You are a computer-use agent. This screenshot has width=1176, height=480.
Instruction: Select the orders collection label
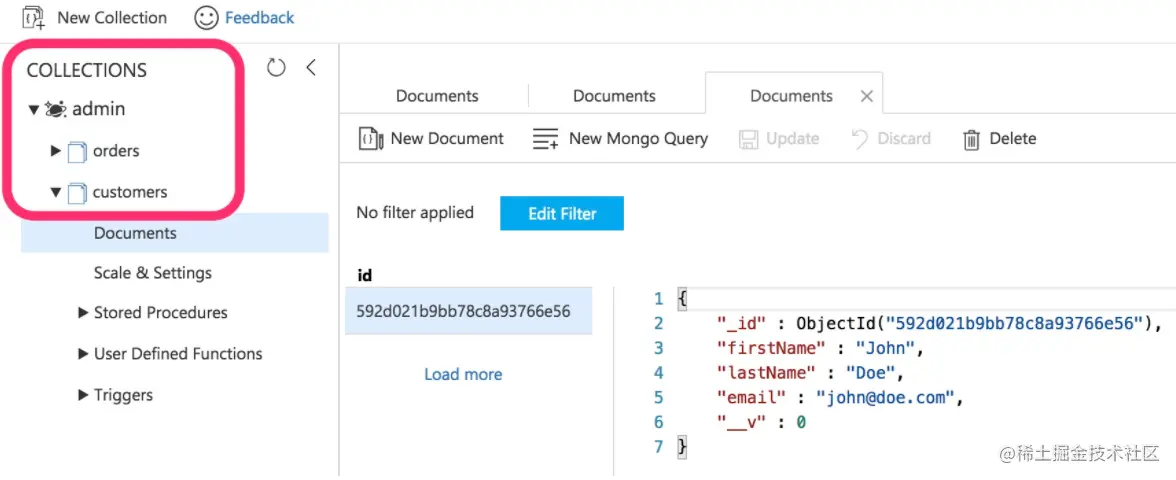coord(116,151)
